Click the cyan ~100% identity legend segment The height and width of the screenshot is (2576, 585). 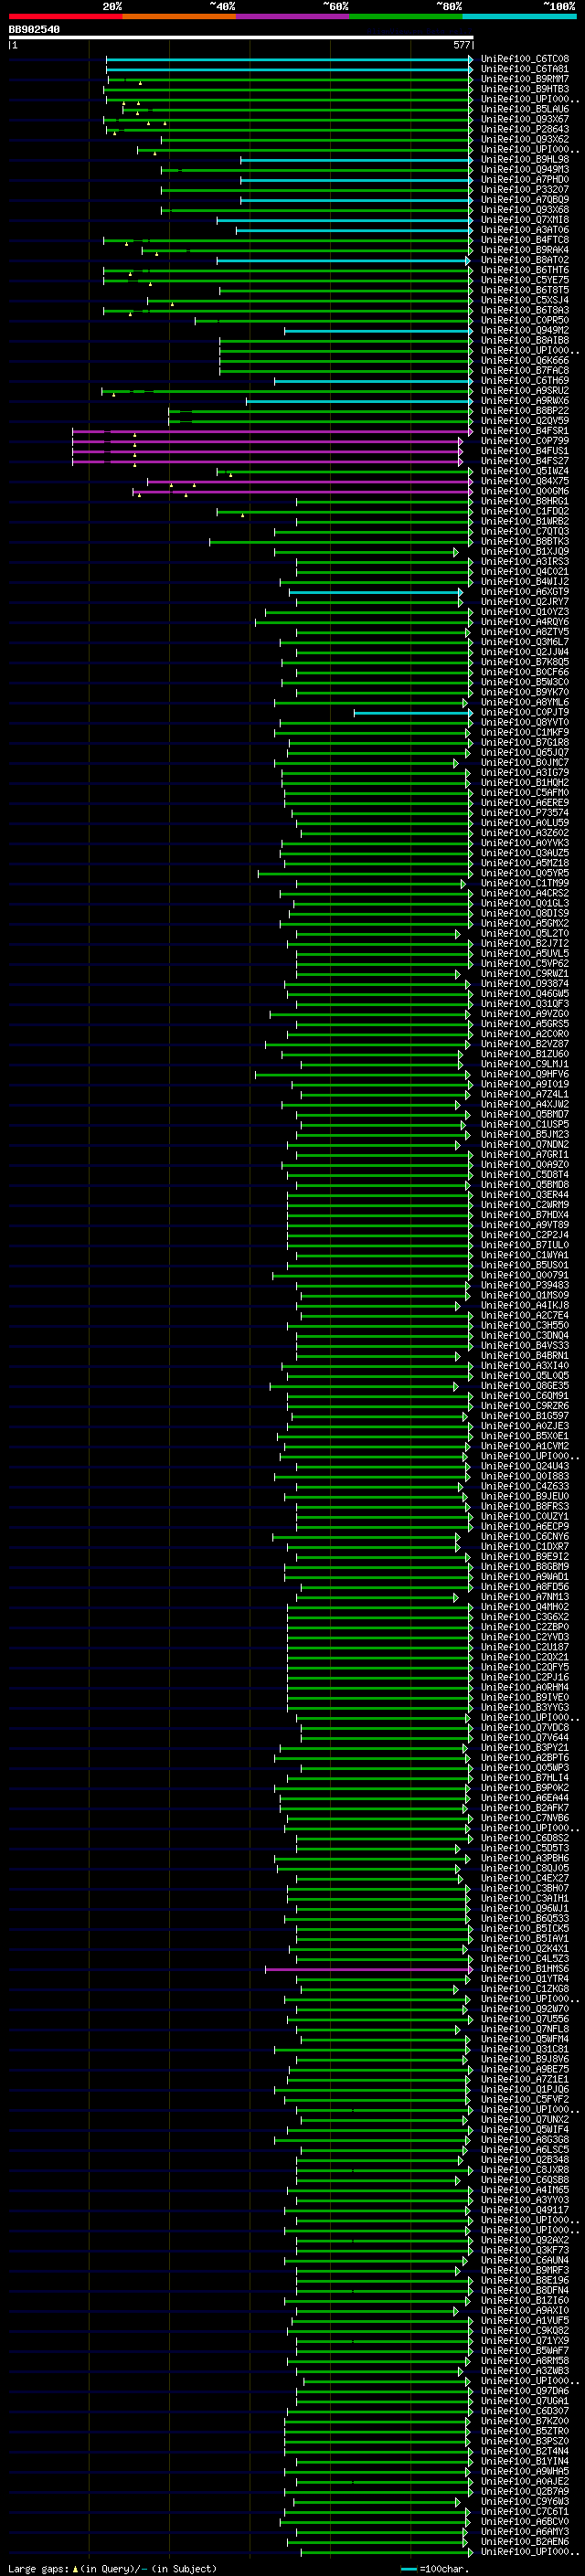[520, 16]
